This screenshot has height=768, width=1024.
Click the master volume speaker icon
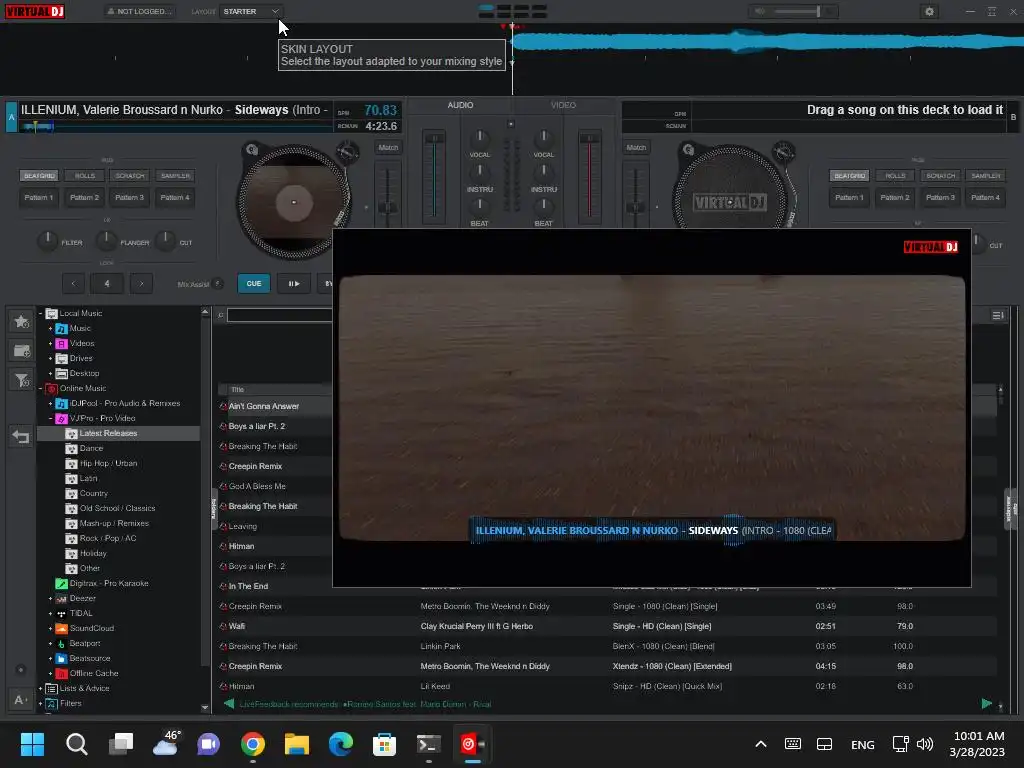click(760, 11)
